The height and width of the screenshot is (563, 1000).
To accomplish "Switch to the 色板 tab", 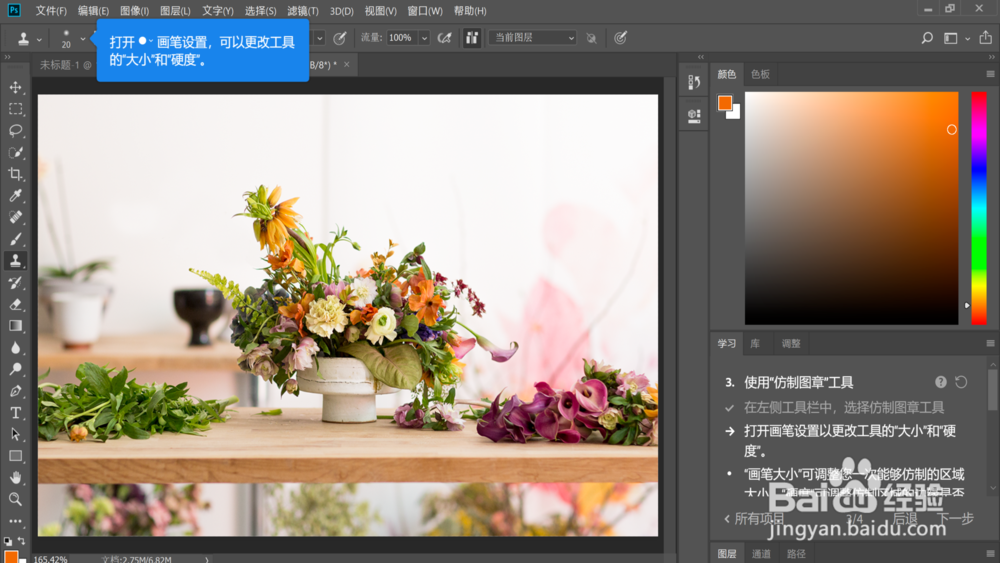I will click(760, 74).
